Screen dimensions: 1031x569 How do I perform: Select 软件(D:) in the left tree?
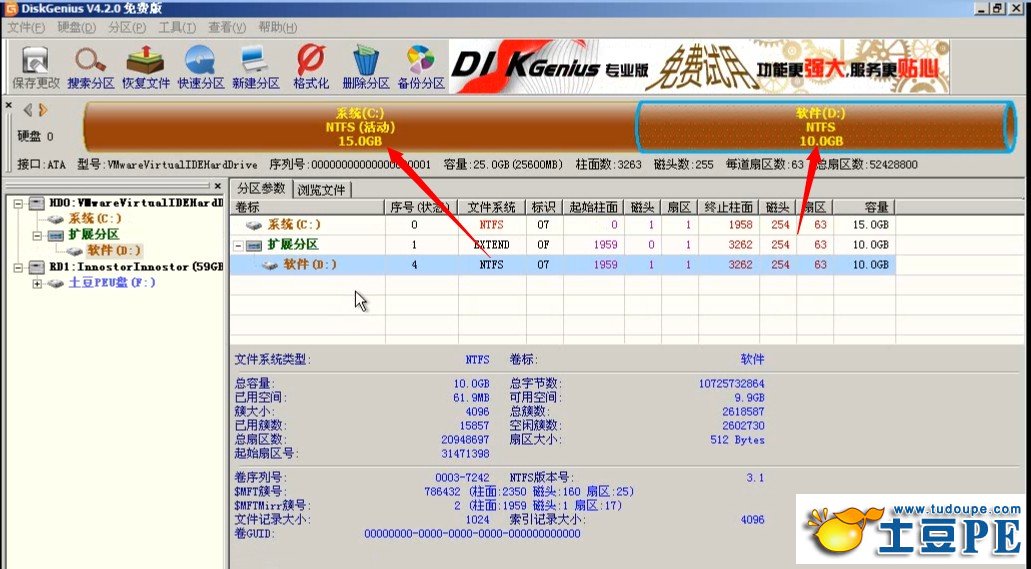click(x=114, y=251)
